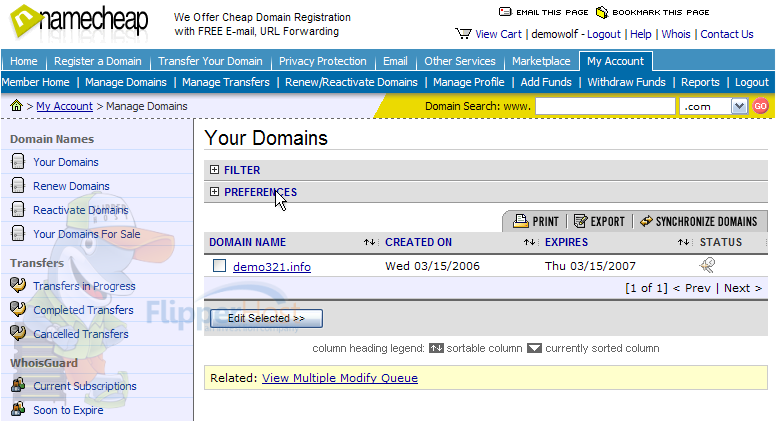Open Renew Domains sidebar link
Viewport: 776px width, 422px height.
71,186
